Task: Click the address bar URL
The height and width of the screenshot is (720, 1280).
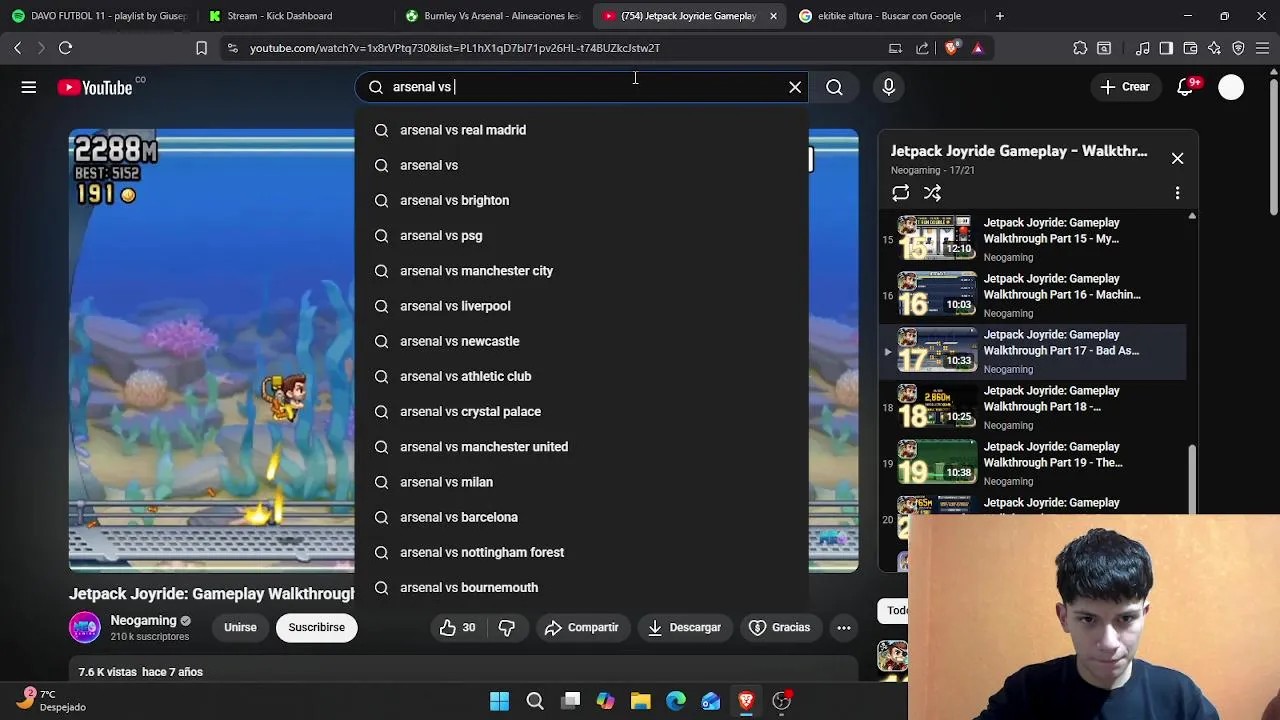Action: [455, 48]
